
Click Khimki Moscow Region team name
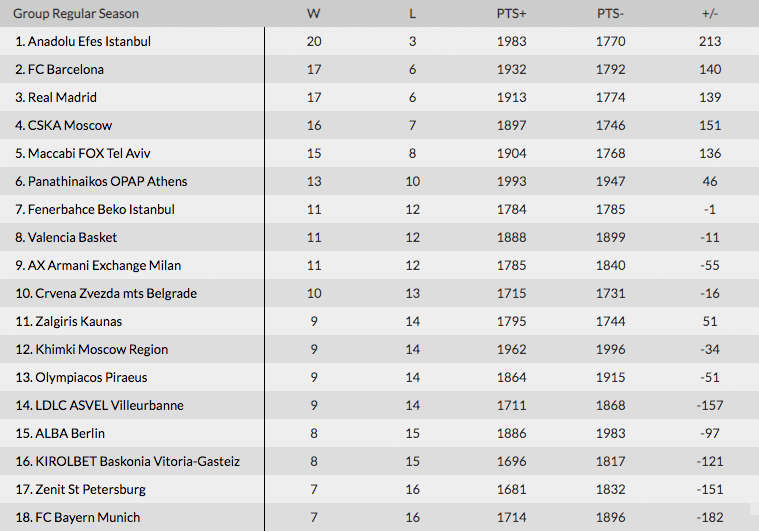(x=91, y=350)
